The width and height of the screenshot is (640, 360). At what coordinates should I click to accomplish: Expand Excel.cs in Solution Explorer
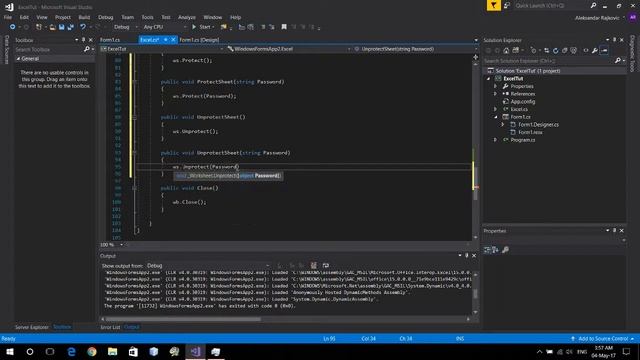[x=496, y=109]
